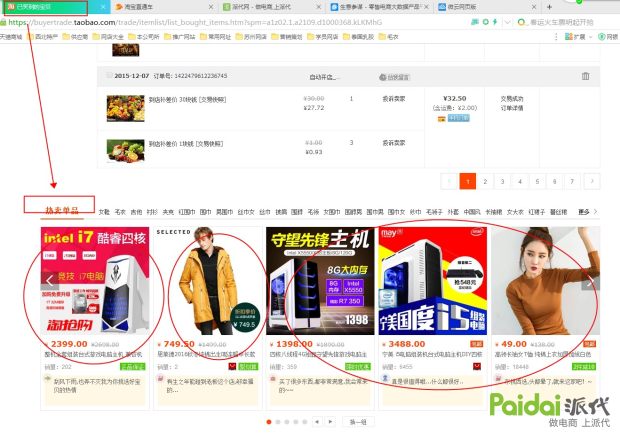Image resolution: width=620 pixels, height=437 pixels.
Task: Go to page 7 of orders
Action: [572, 182]
